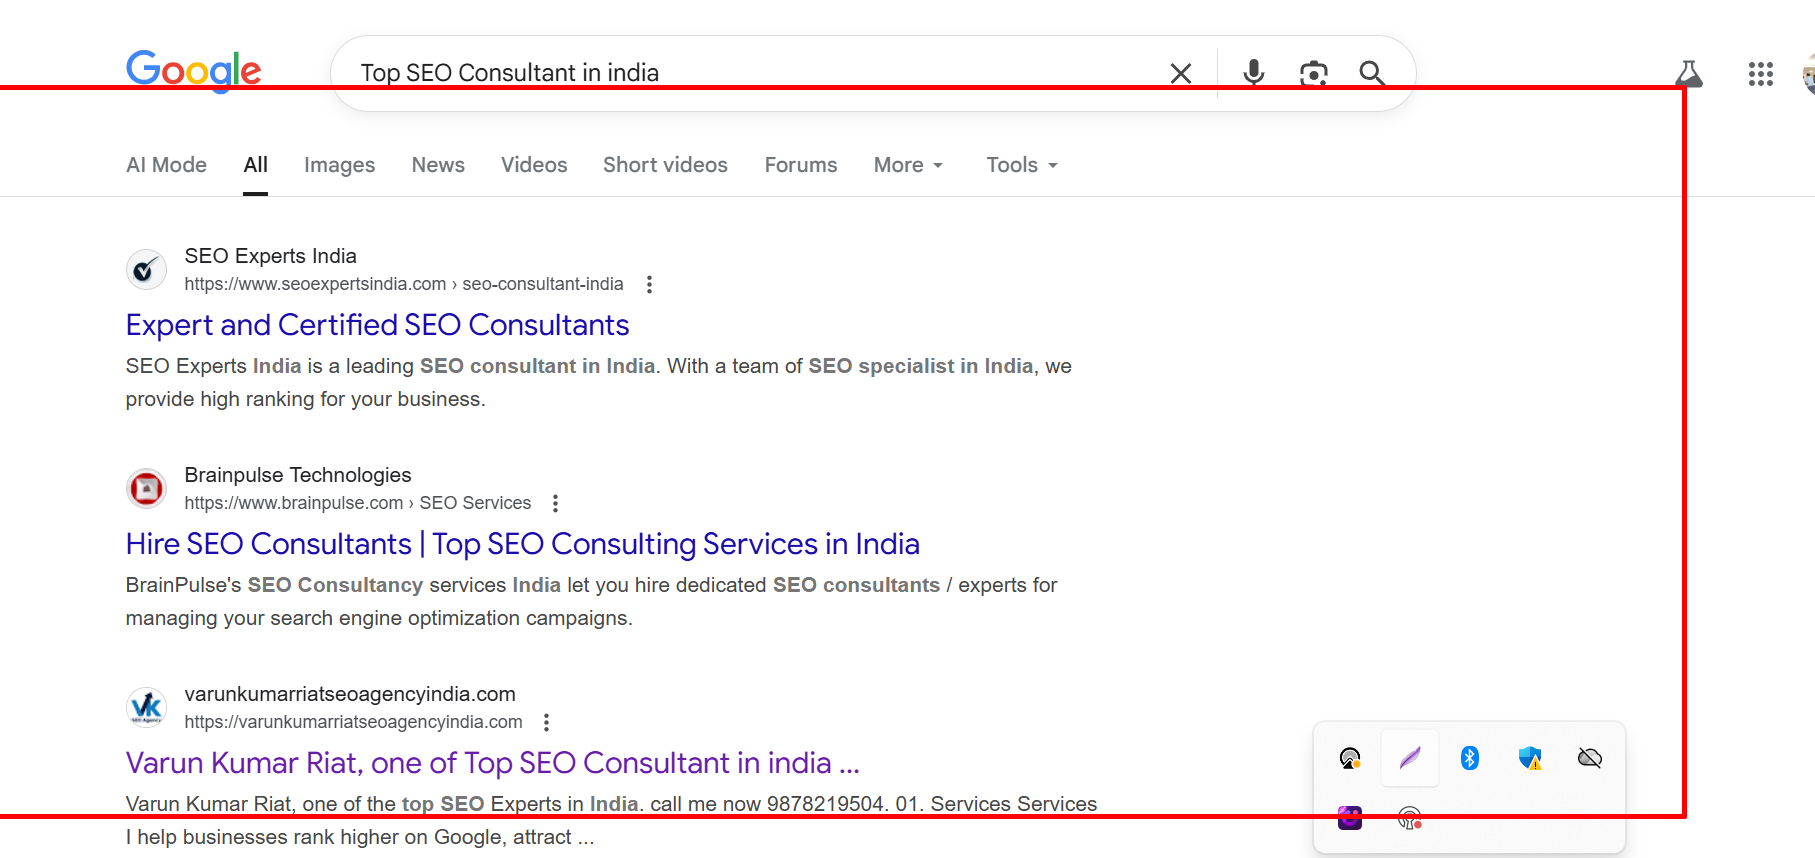This screenshot has height=858, width=1815.
Task: Submit search with magnifying glass icon
Action: tap(1372, 73)
